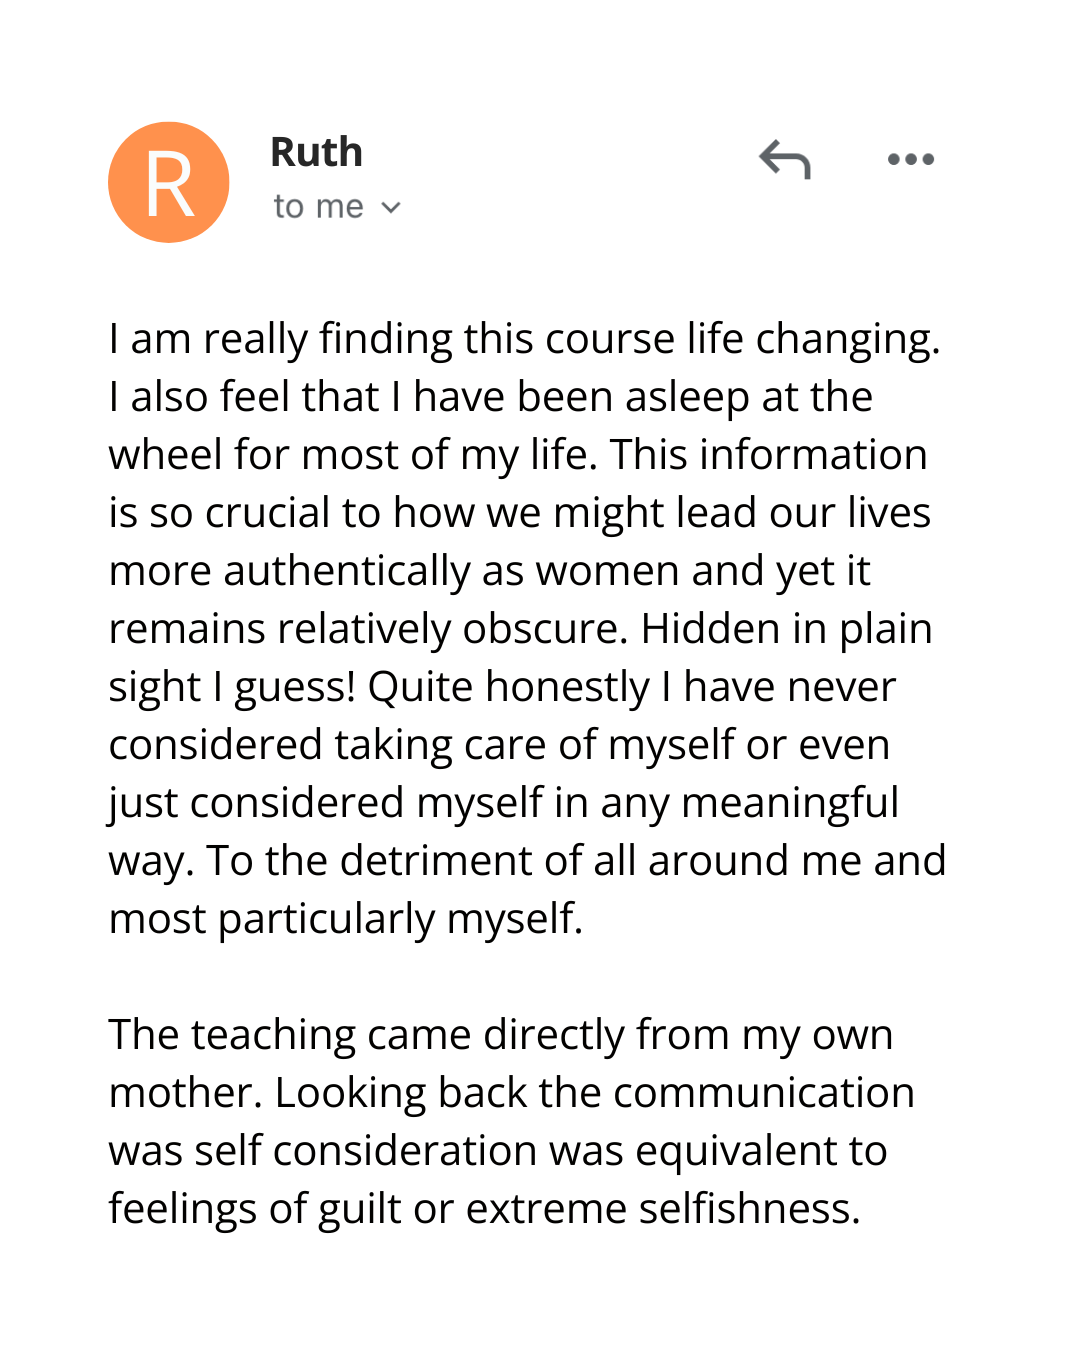Click the line 'mother. Looking back the communication'
This screenshot has width=1080, height=1350.
tap(511, 1093)
